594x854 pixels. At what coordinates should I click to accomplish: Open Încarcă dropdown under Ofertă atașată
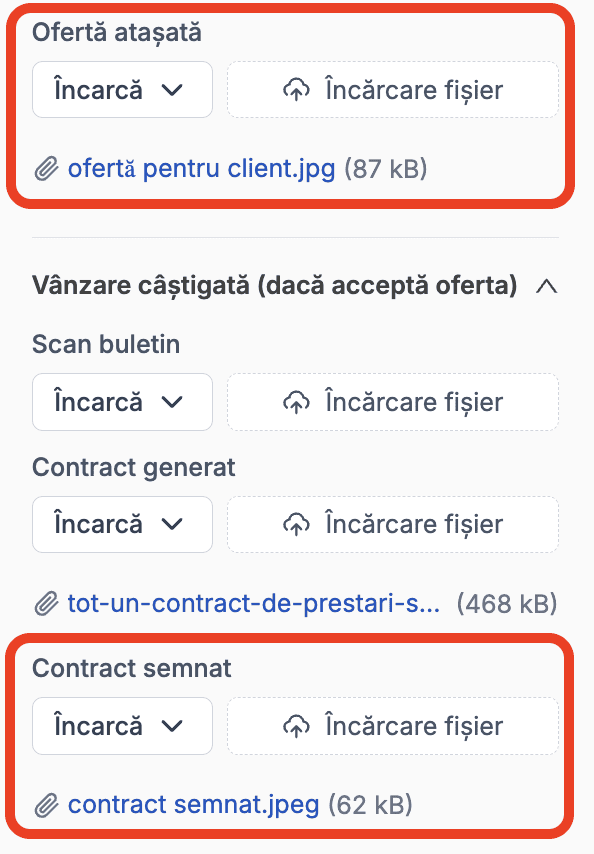click(x=122, y=90)
